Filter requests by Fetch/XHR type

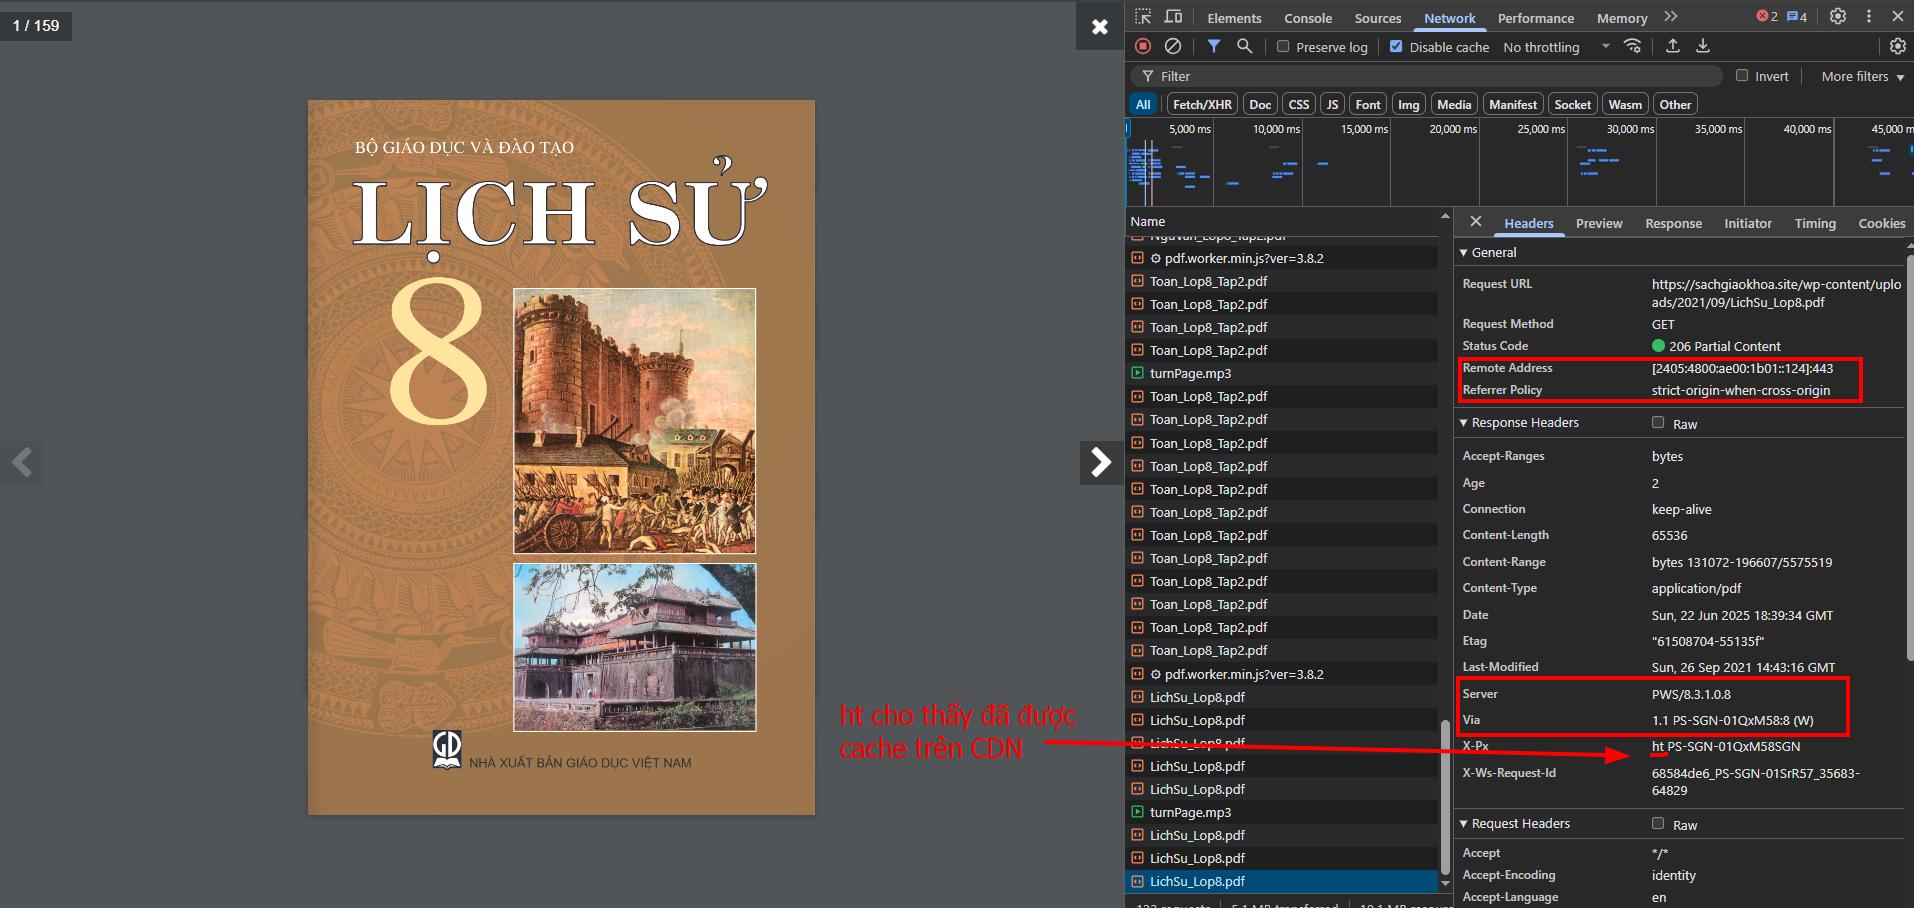1202,105
